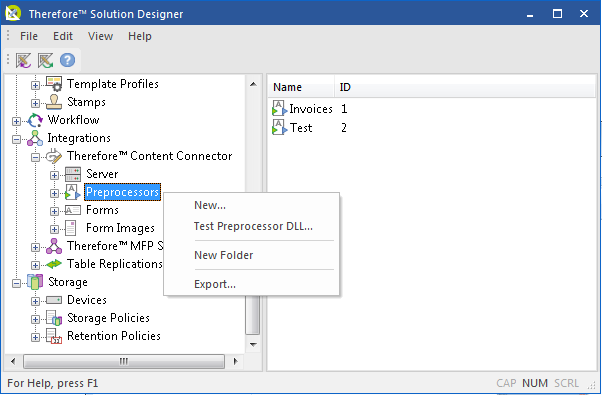This screenshot has height=395, width=602.
Task: Expand the Server node
Action: [54, 175]
